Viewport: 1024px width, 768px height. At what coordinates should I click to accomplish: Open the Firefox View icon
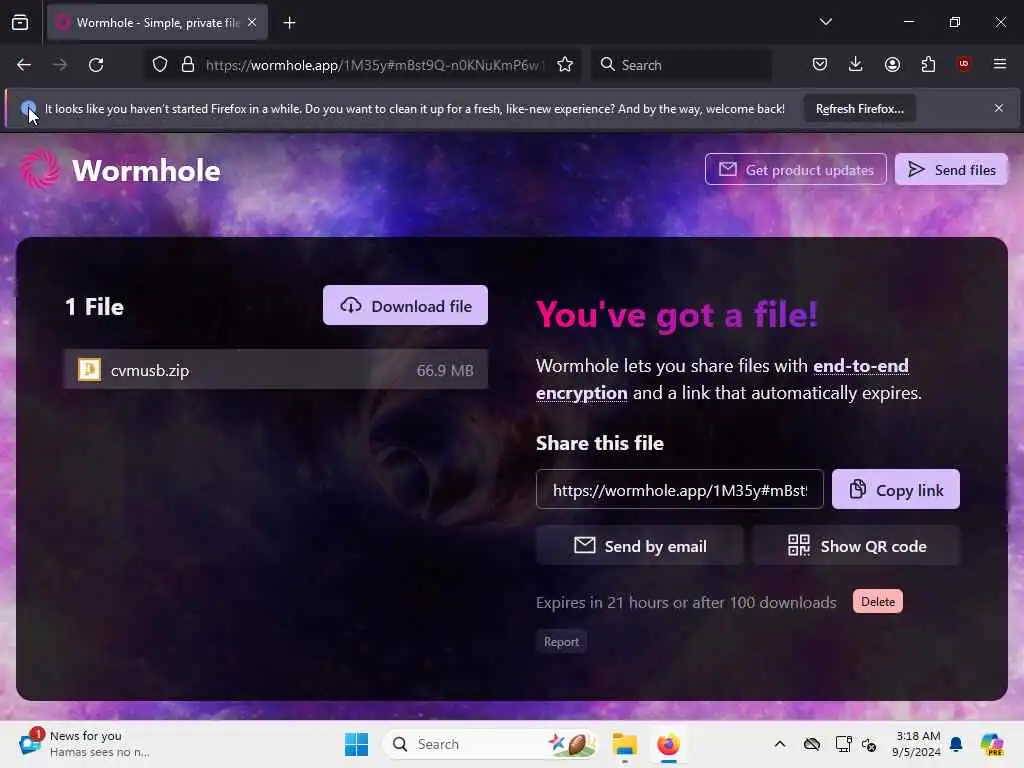pos(20,23)
